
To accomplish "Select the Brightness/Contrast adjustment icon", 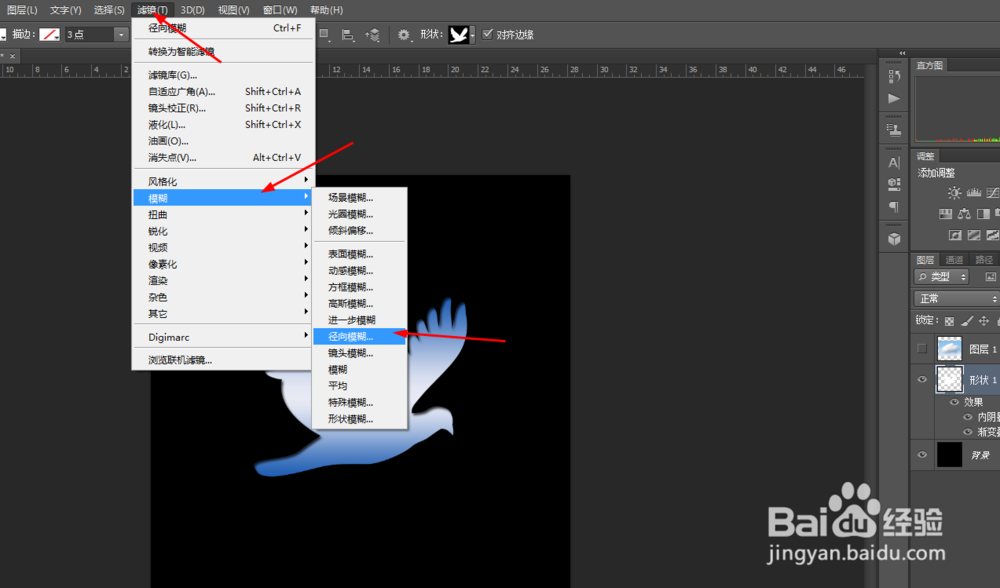I will click(x=954, y=190).
